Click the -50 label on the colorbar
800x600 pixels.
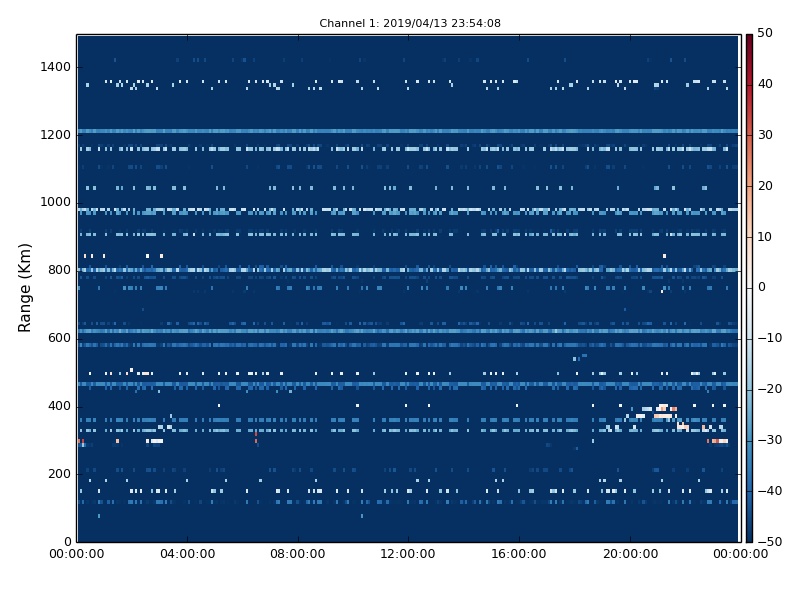767,541
